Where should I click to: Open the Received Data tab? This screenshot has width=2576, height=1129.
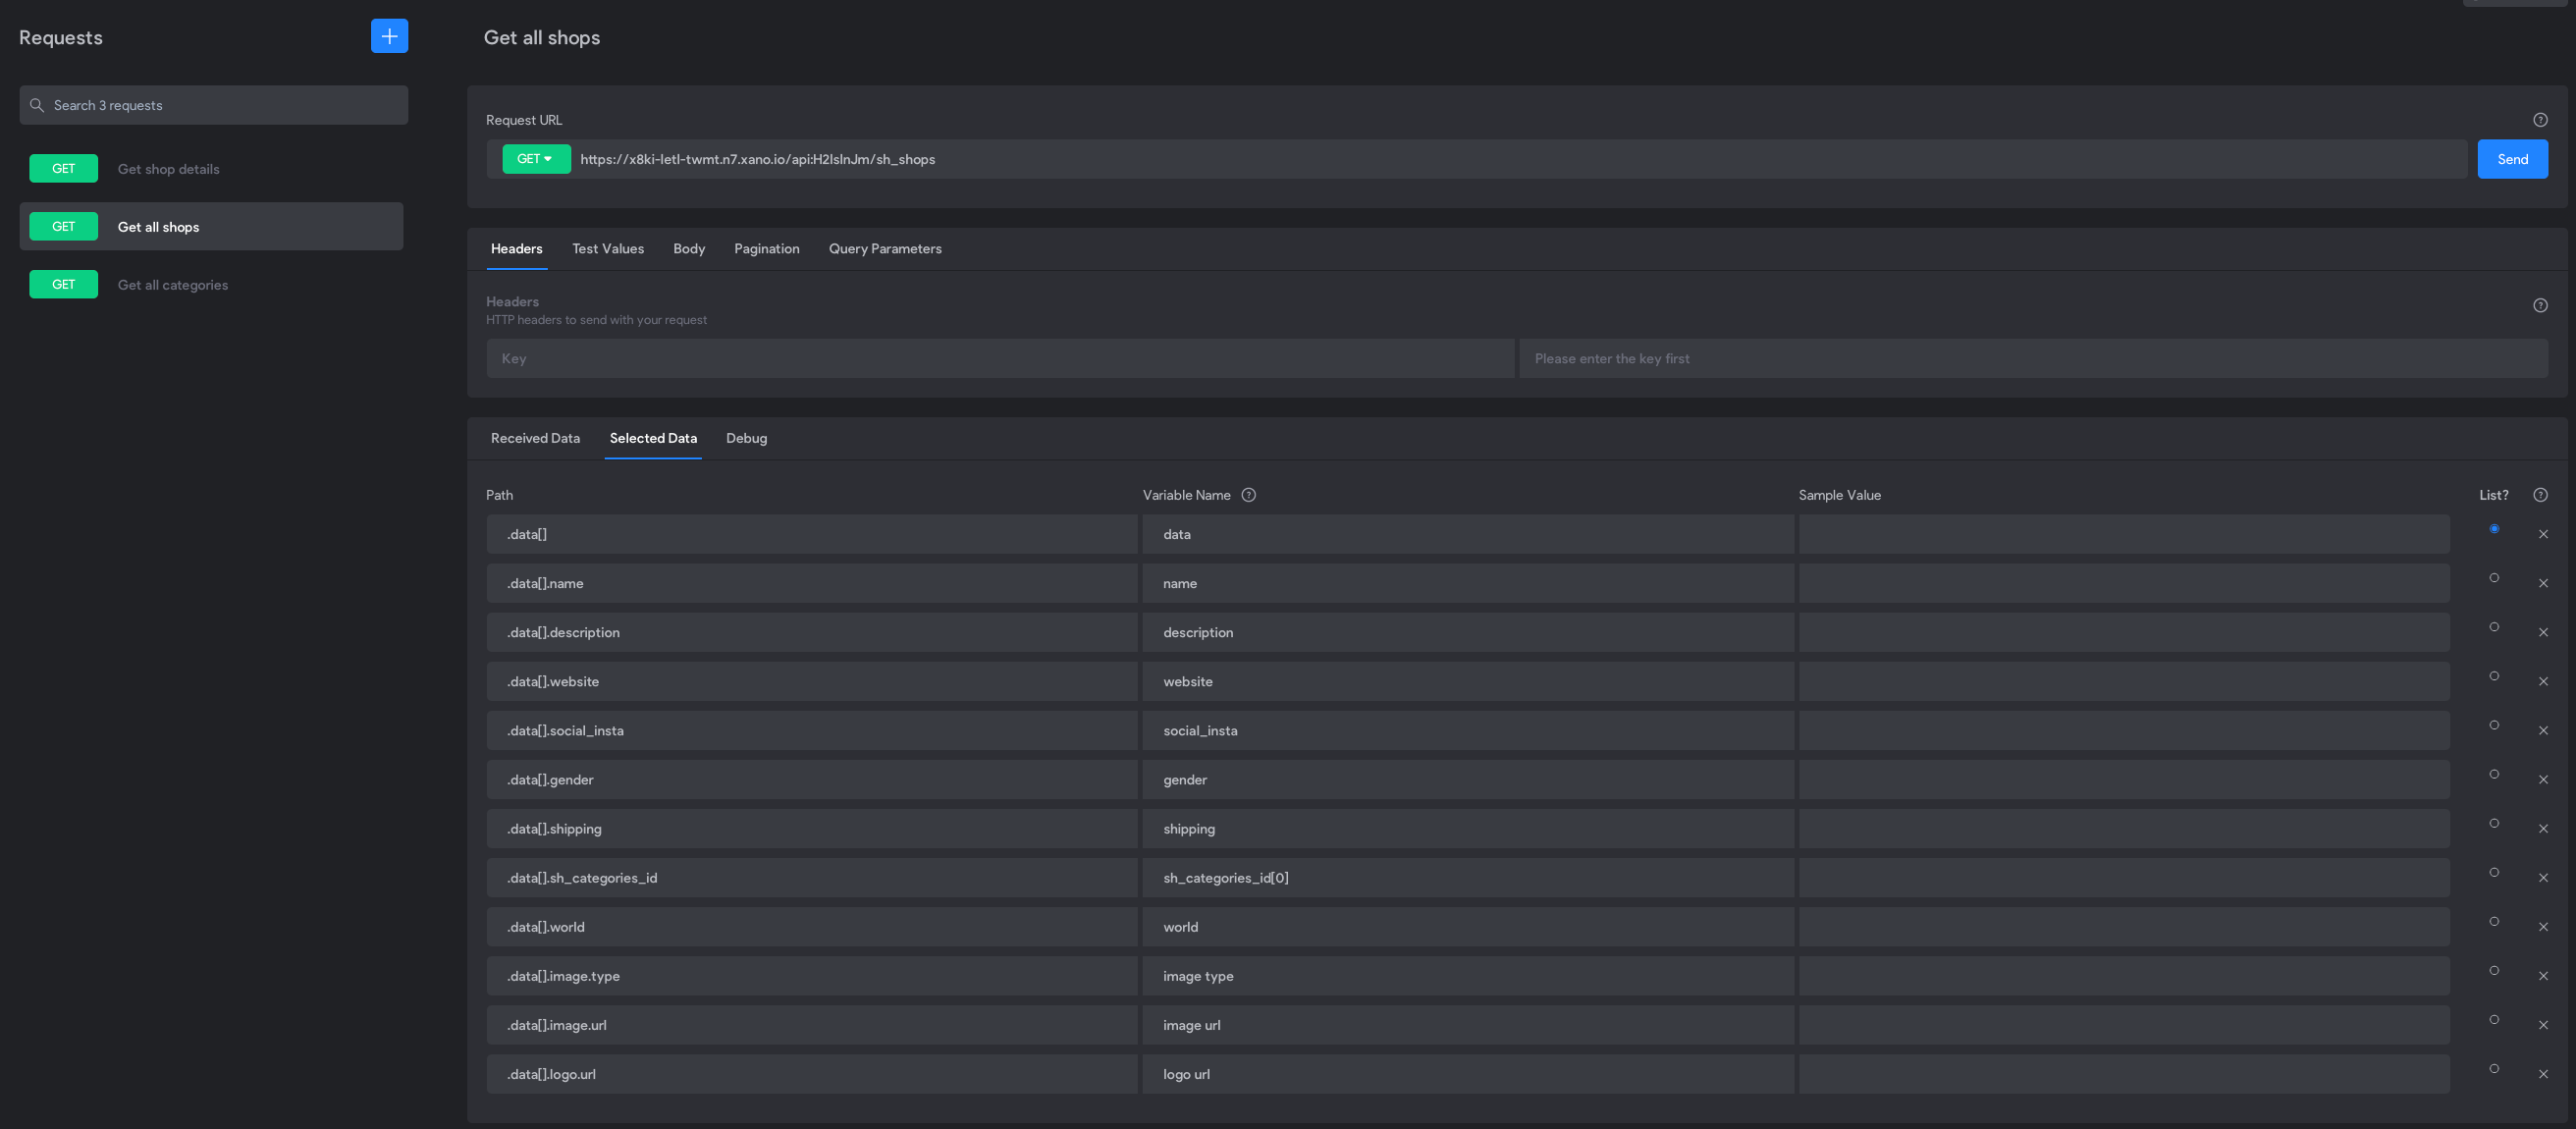(x=535, y=438)
